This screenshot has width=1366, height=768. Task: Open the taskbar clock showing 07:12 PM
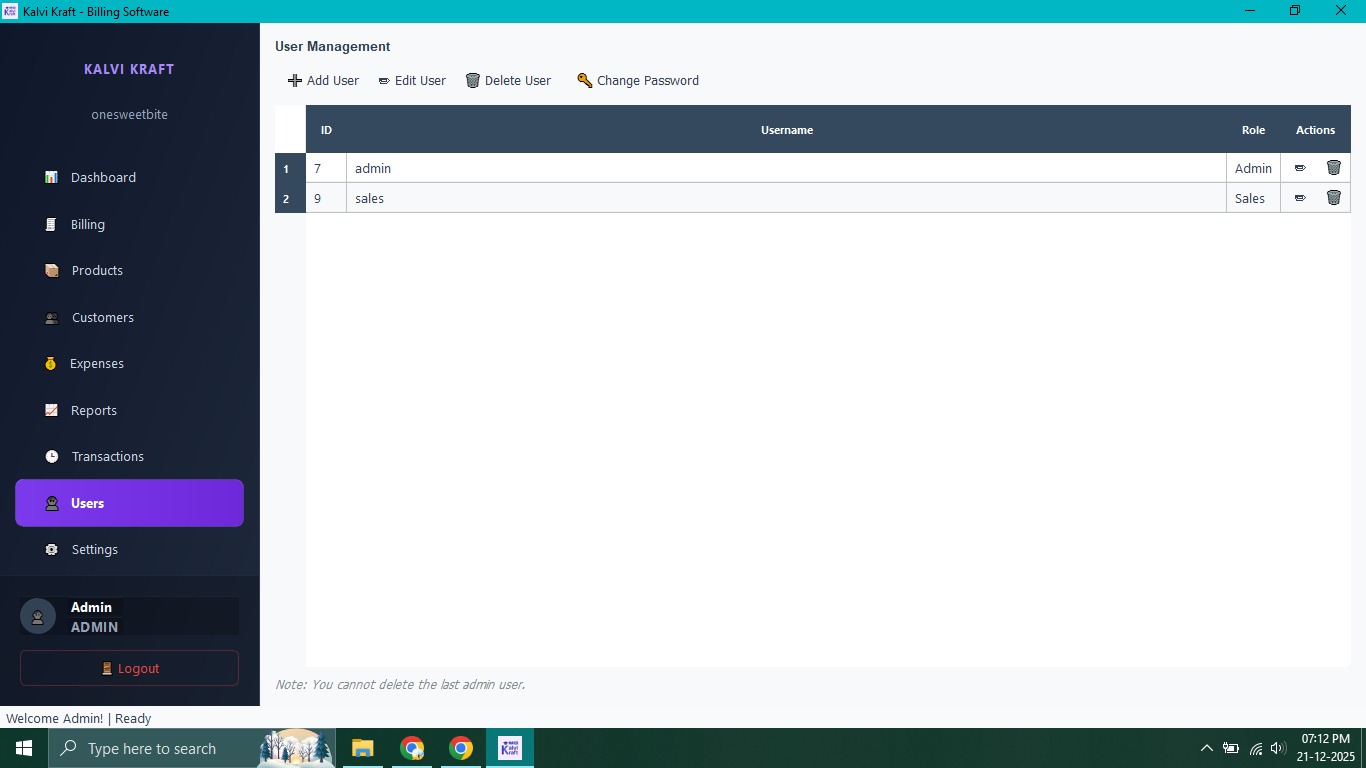click(x=1327, y=747)
